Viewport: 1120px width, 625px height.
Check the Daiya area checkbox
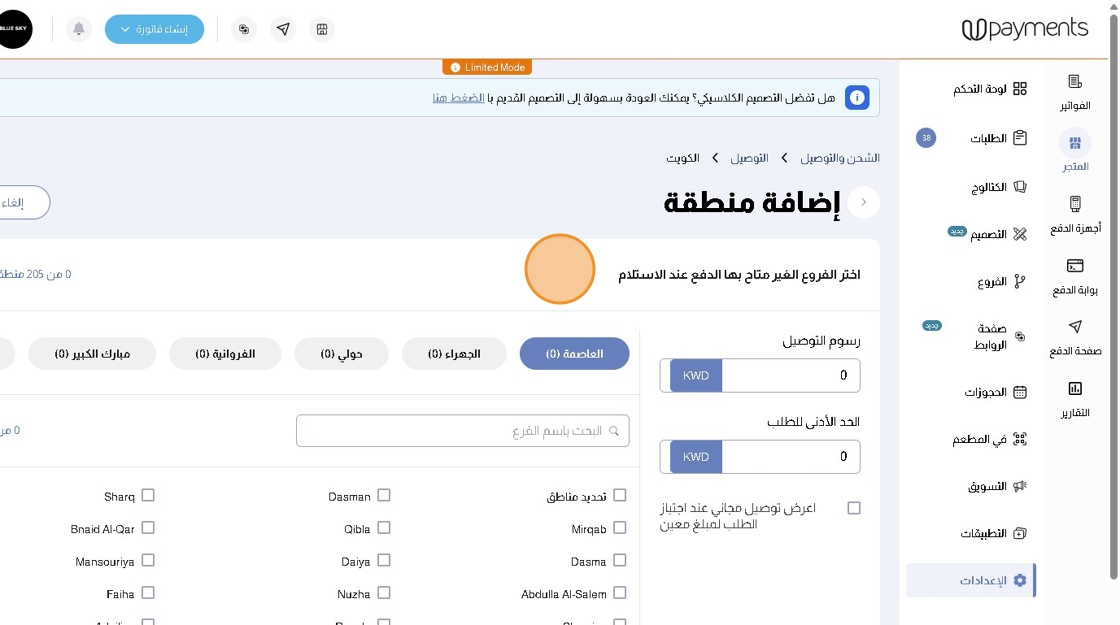(x=384, y=561)
